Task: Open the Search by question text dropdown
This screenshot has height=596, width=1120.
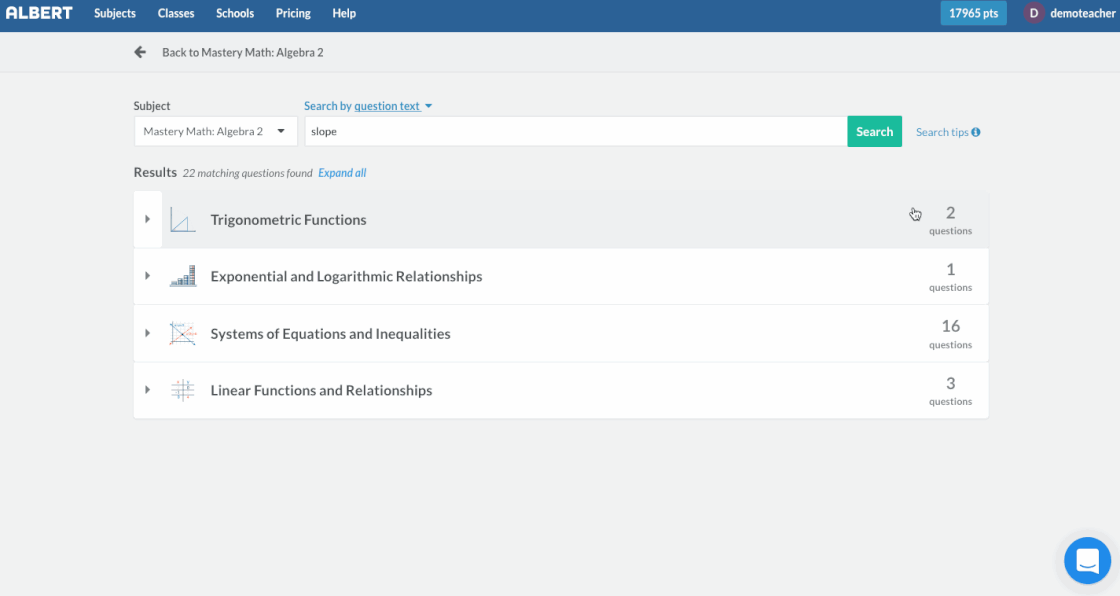Action: [x=367, y=106]
